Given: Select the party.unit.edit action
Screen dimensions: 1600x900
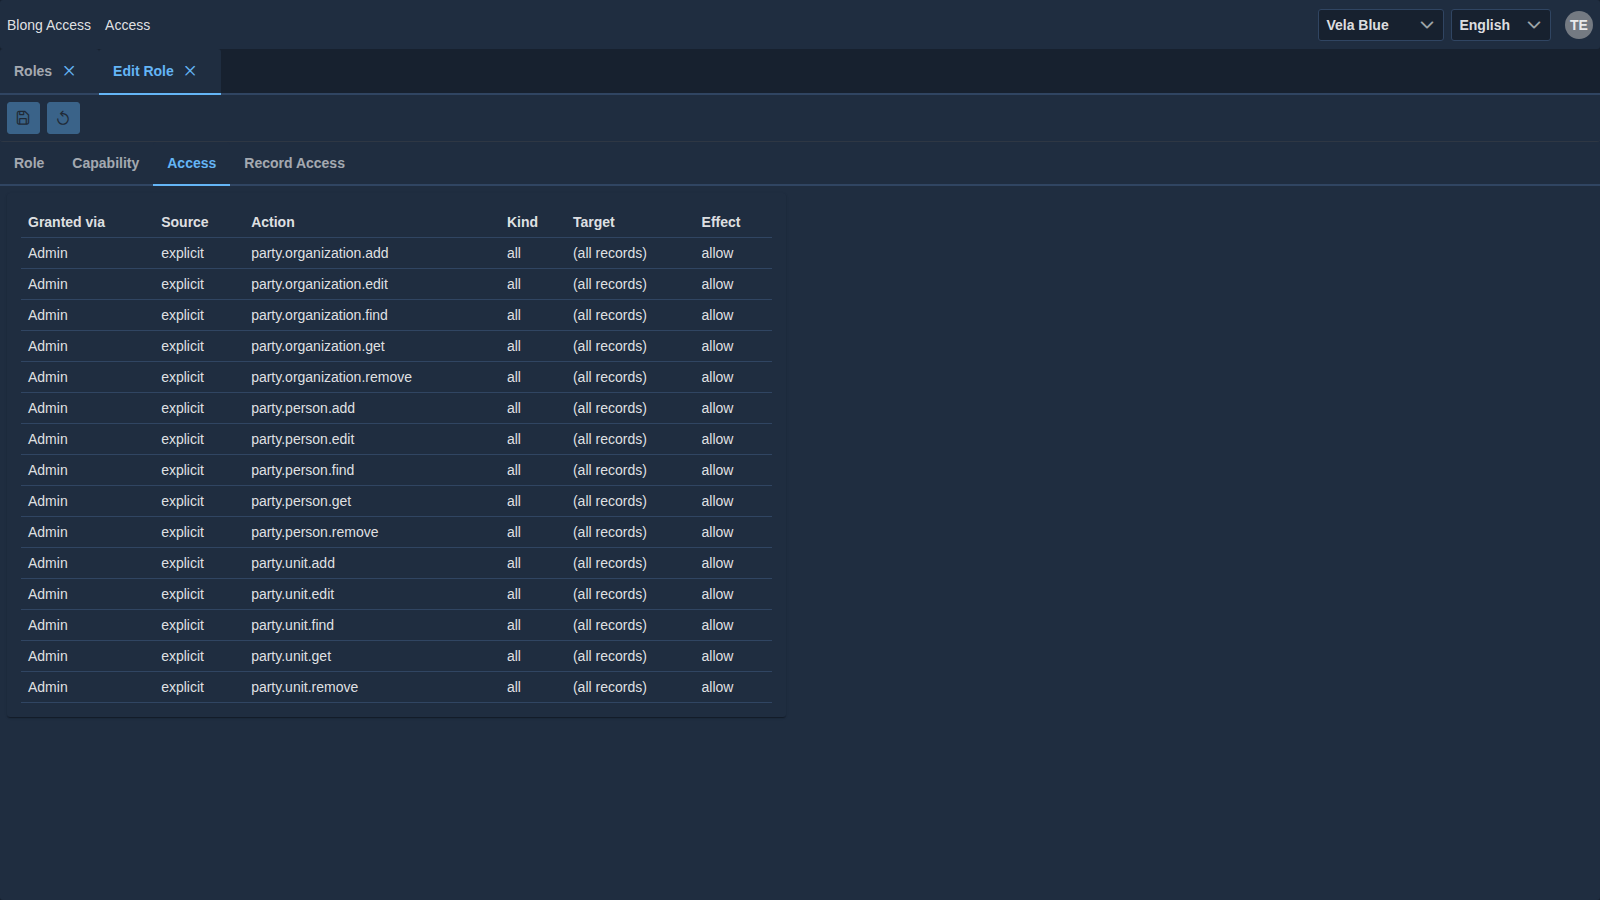Looking at the screenshot, I should (293, 594).
